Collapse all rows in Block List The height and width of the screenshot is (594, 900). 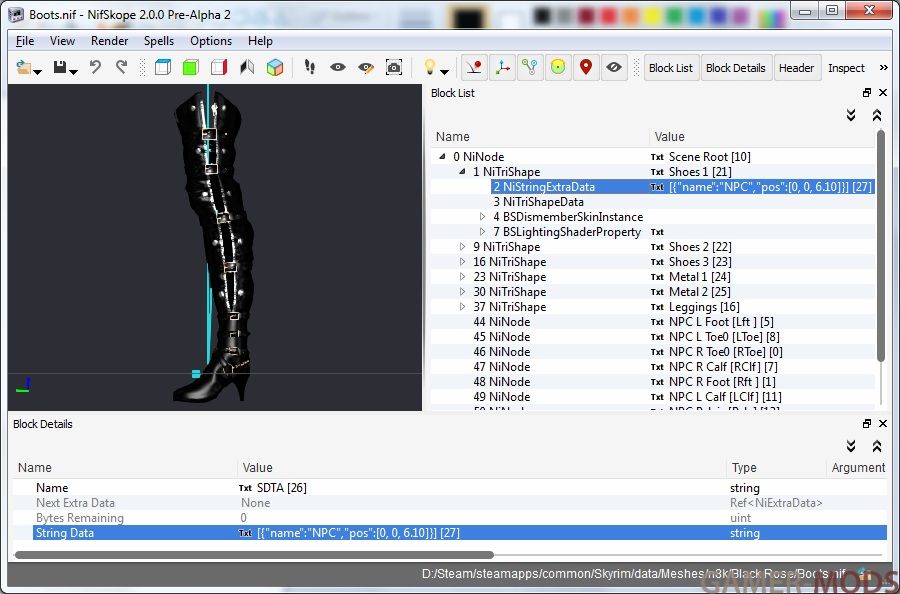click(x=877, y=115)
